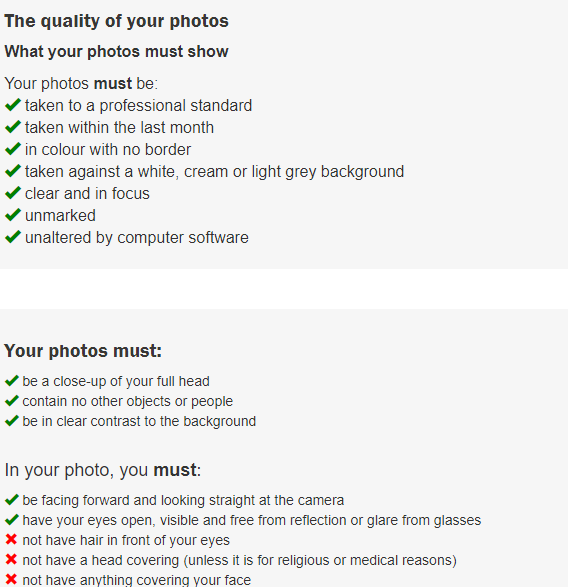Image resolution: width=568 pixels, height=587 pixels.
Task: Click tick beside 'be a close-up of your full head'
Action: [12, 381]
